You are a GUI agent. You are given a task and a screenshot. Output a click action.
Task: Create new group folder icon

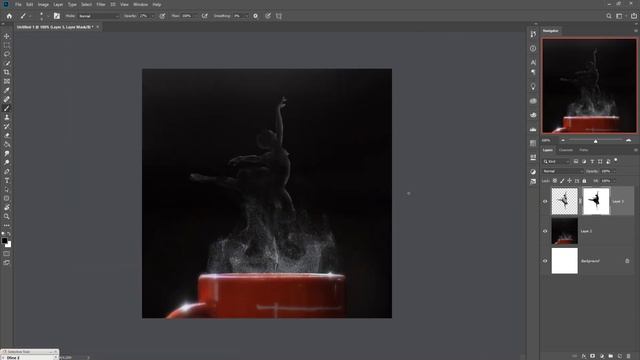[x=611, y=356]
